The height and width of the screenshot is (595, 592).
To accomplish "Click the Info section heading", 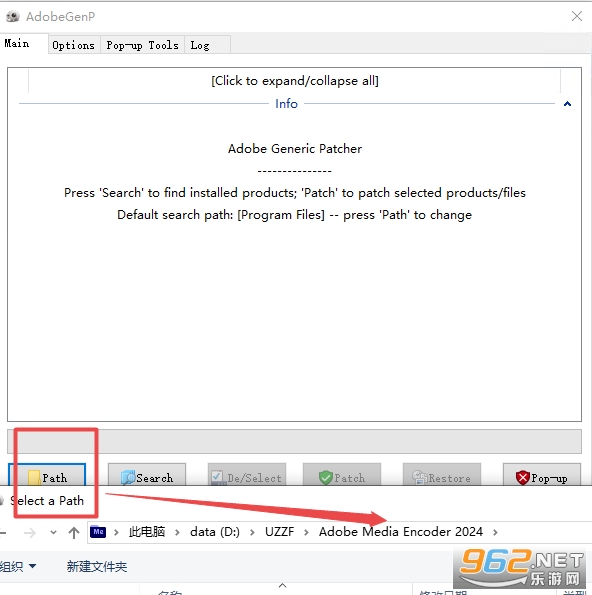I will 287,104.
